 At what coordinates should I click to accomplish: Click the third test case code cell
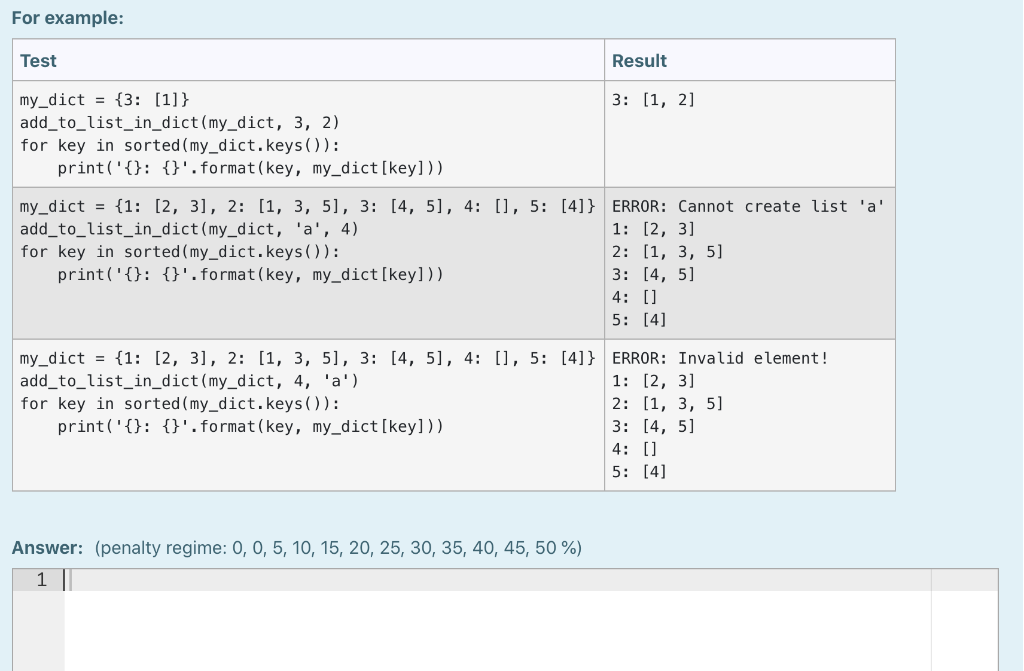(x=300, y=415)
